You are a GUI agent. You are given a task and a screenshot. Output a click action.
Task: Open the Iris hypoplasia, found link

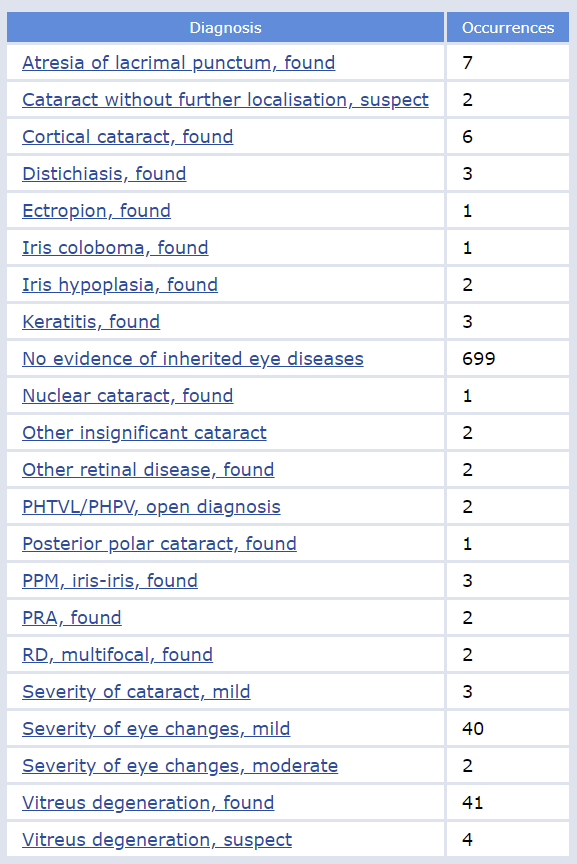pos(120,285)
